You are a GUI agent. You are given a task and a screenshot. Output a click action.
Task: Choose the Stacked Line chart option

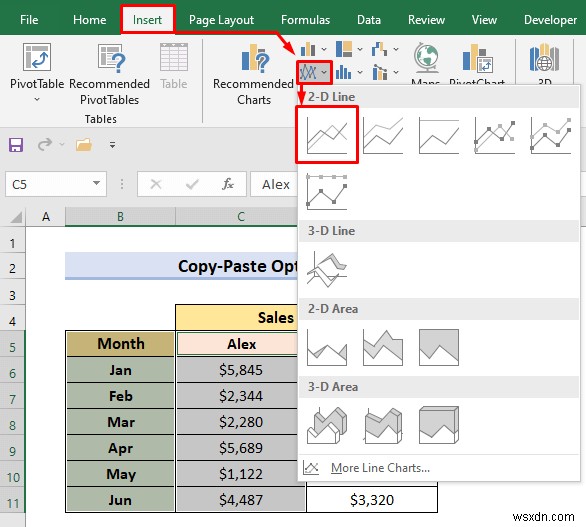click(x=383, y=135)
